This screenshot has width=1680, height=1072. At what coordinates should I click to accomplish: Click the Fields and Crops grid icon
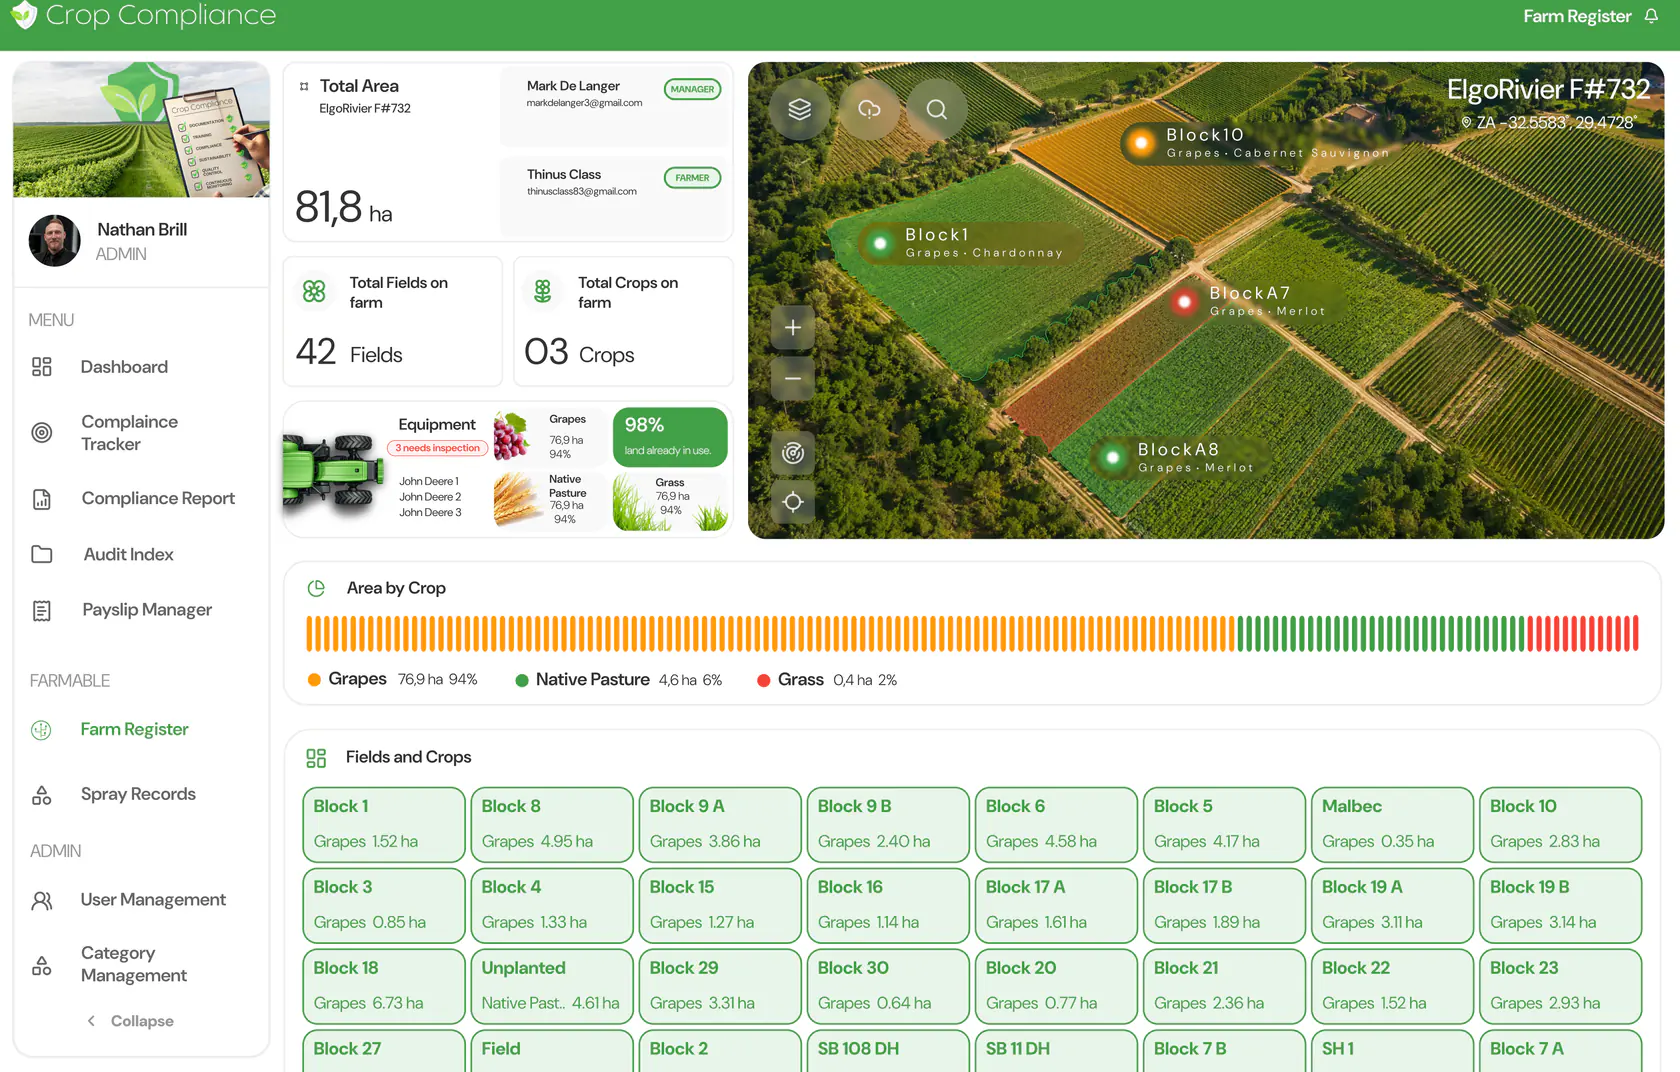tap(316, 758)
